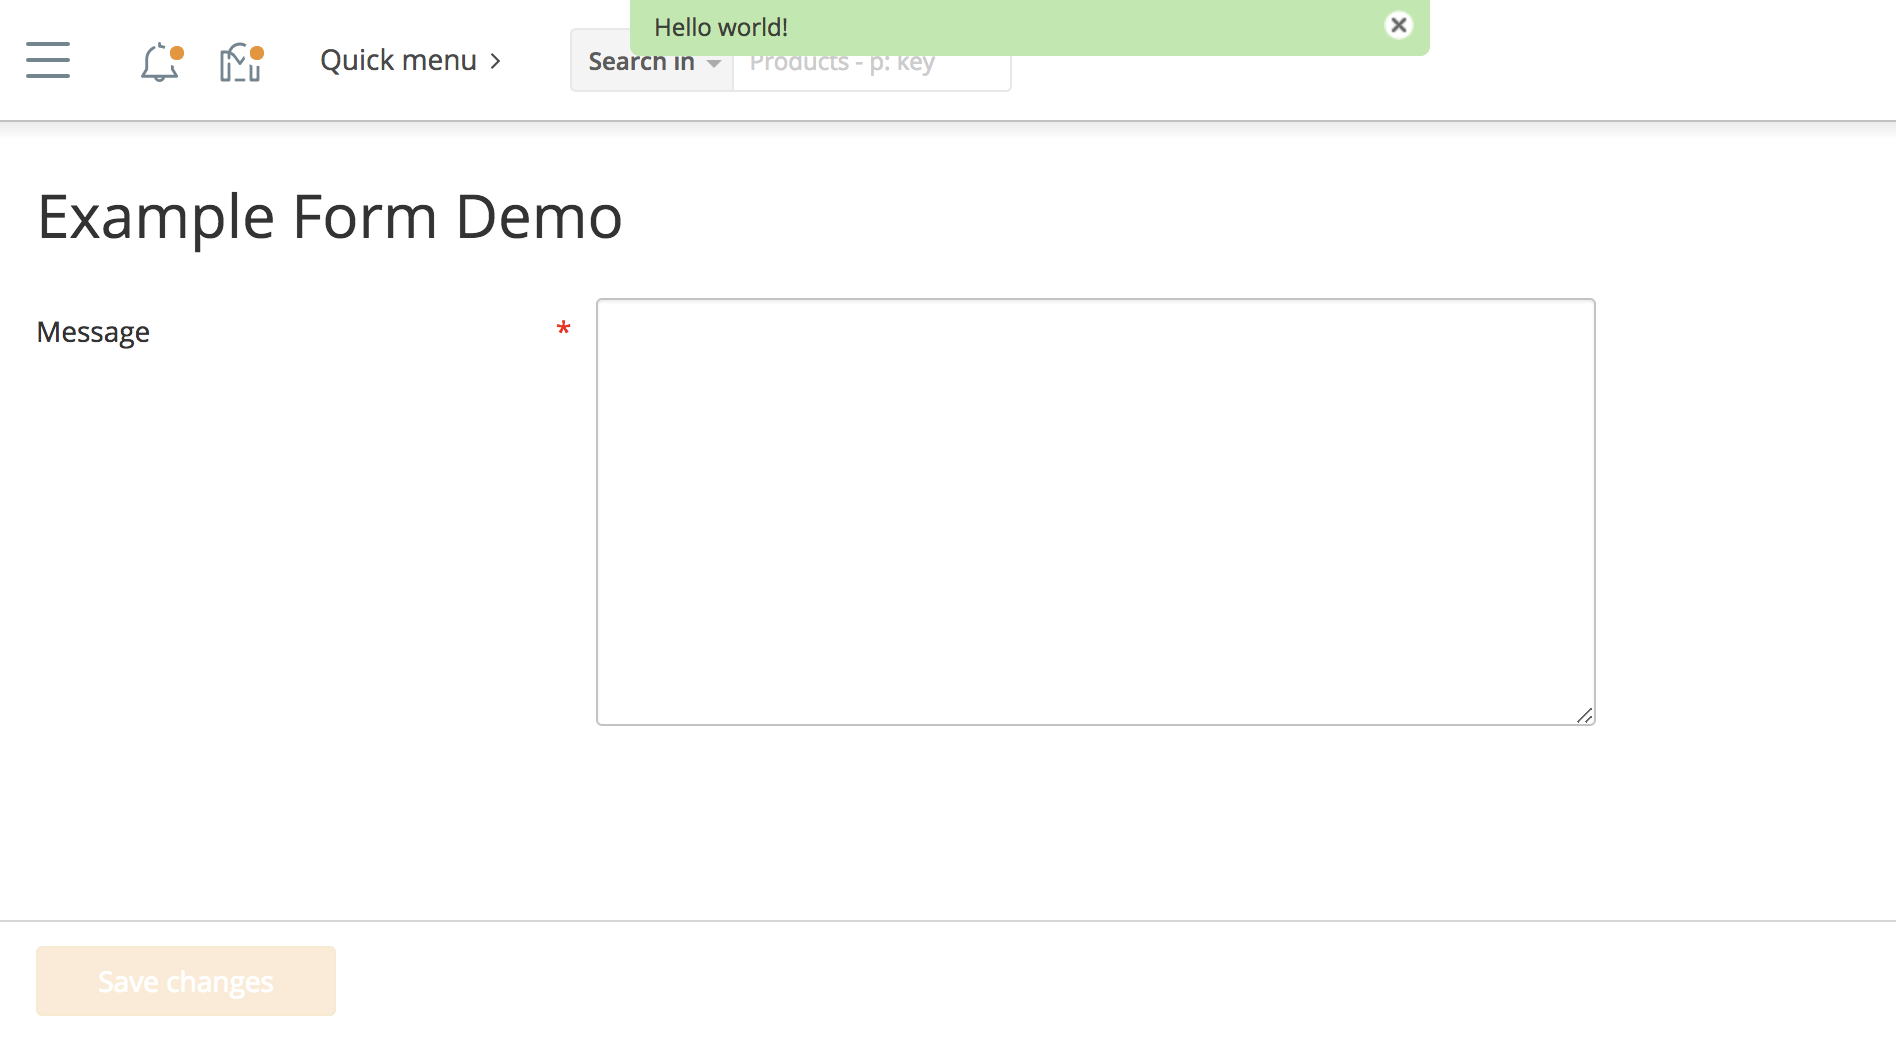Click the marketplace icon beside the bell
The image size is (1896, 1042).
(239, 64)
